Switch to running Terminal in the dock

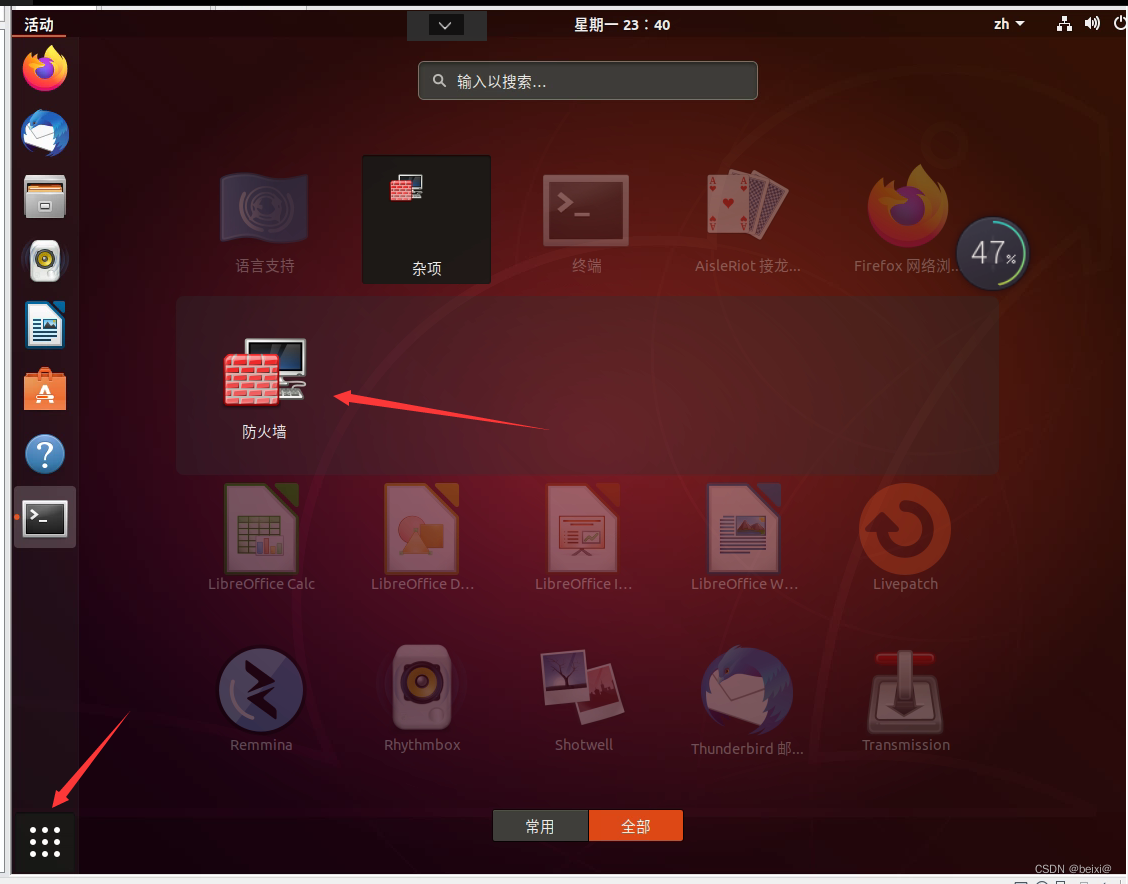pos(45,517)
